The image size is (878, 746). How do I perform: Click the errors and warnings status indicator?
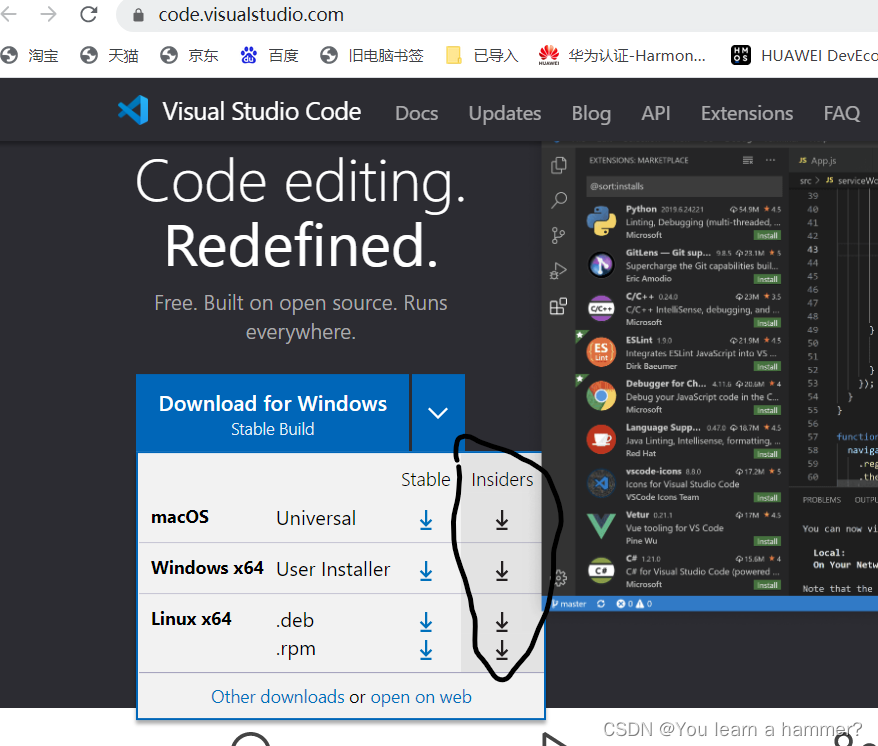pos(634,604)
